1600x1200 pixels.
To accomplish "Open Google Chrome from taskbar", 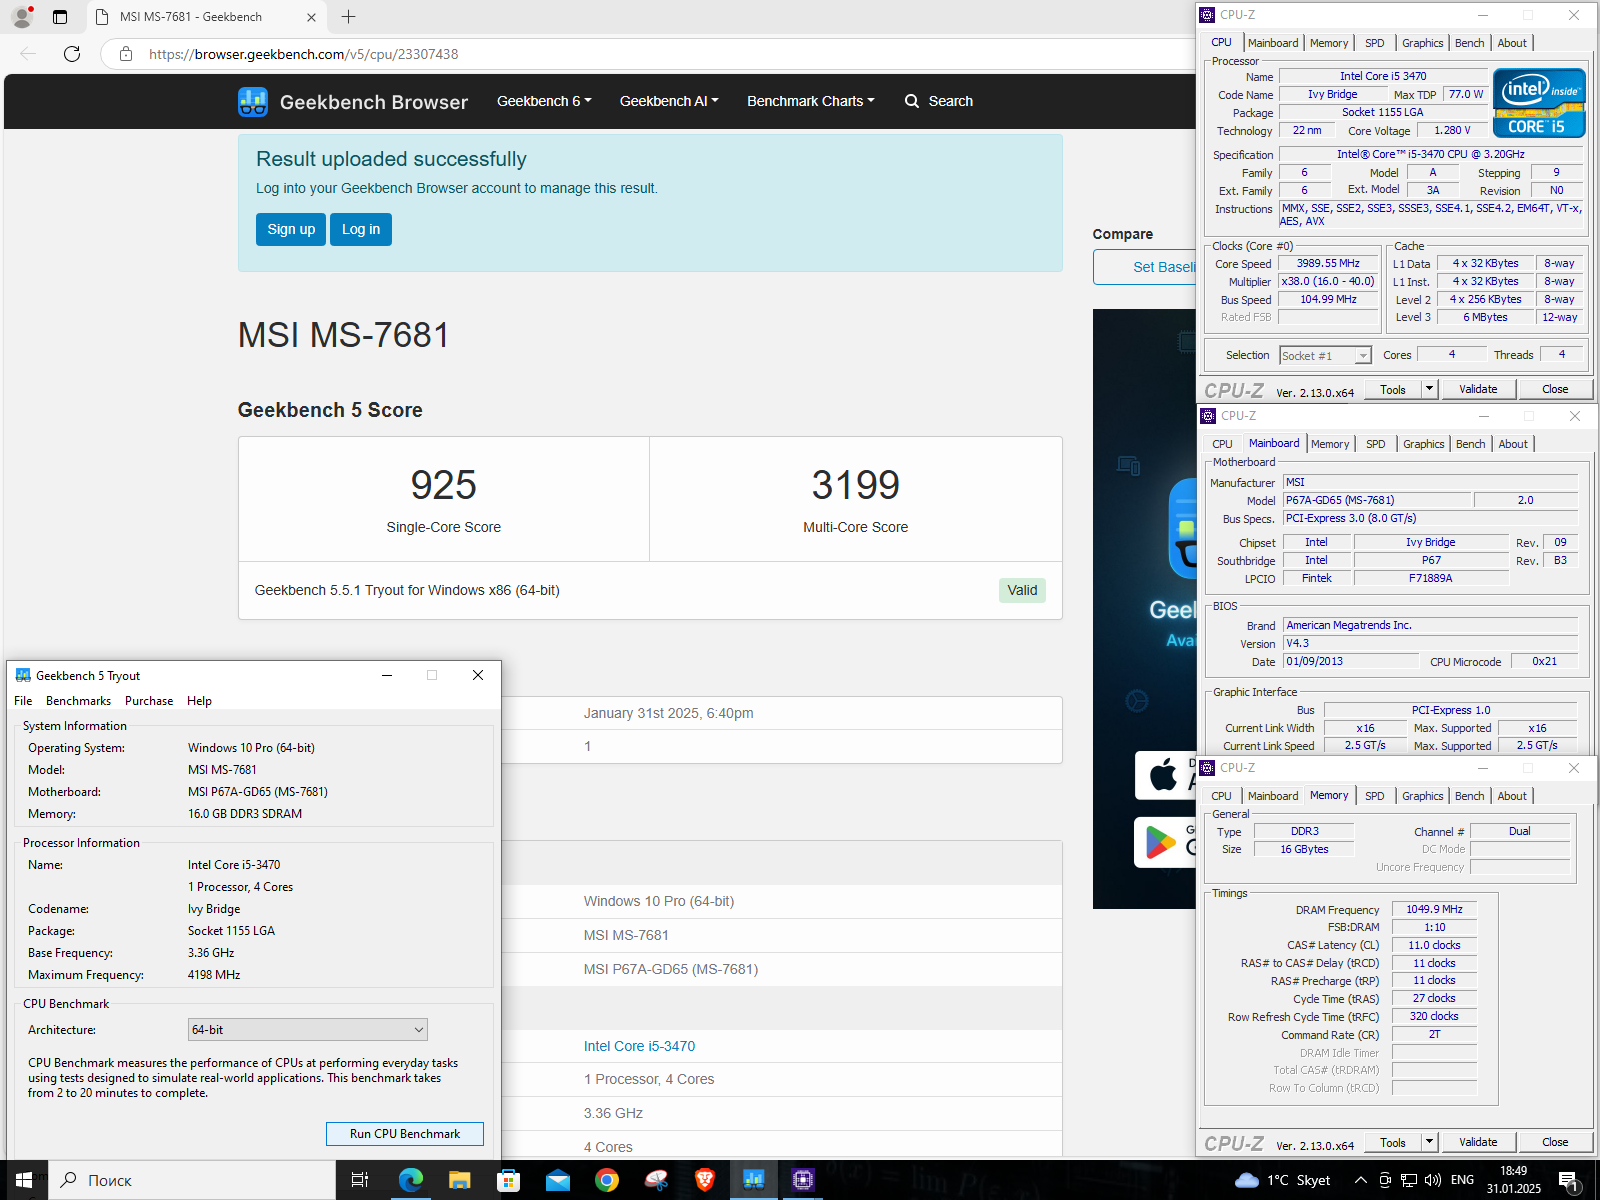I will tap(606, 1180).
